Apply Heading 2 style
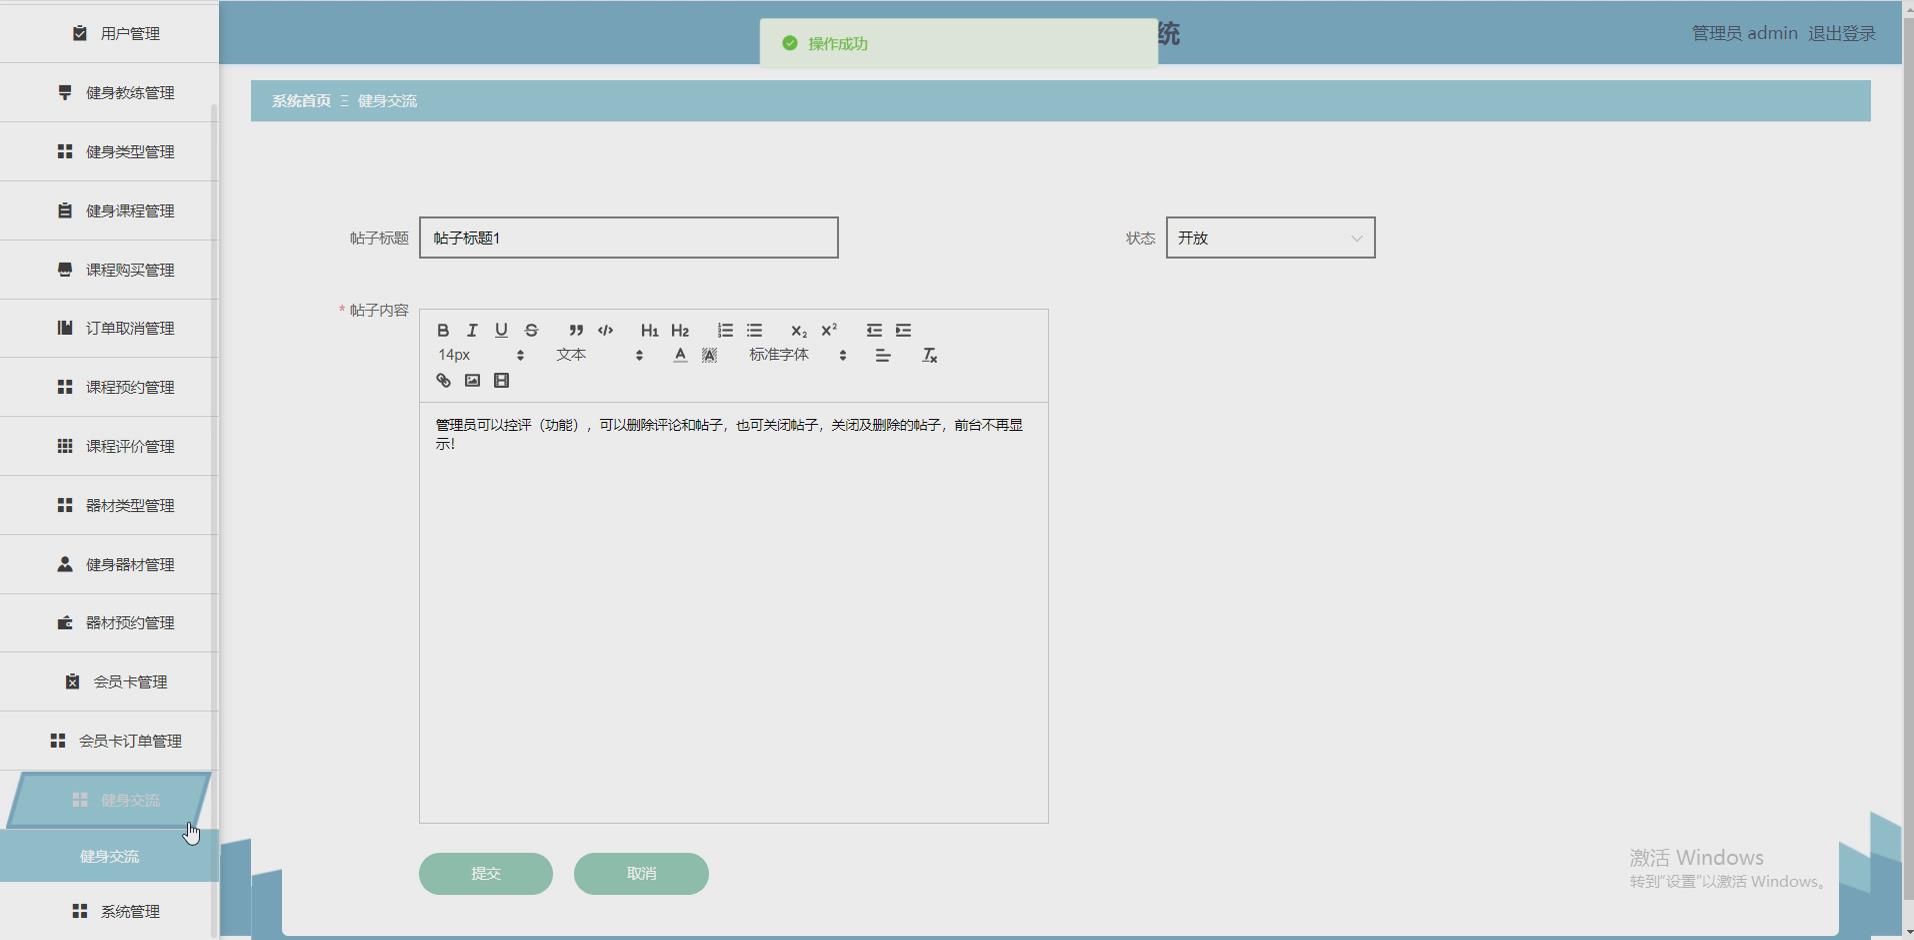1914x940 pixels. click(x=680, y=330)
